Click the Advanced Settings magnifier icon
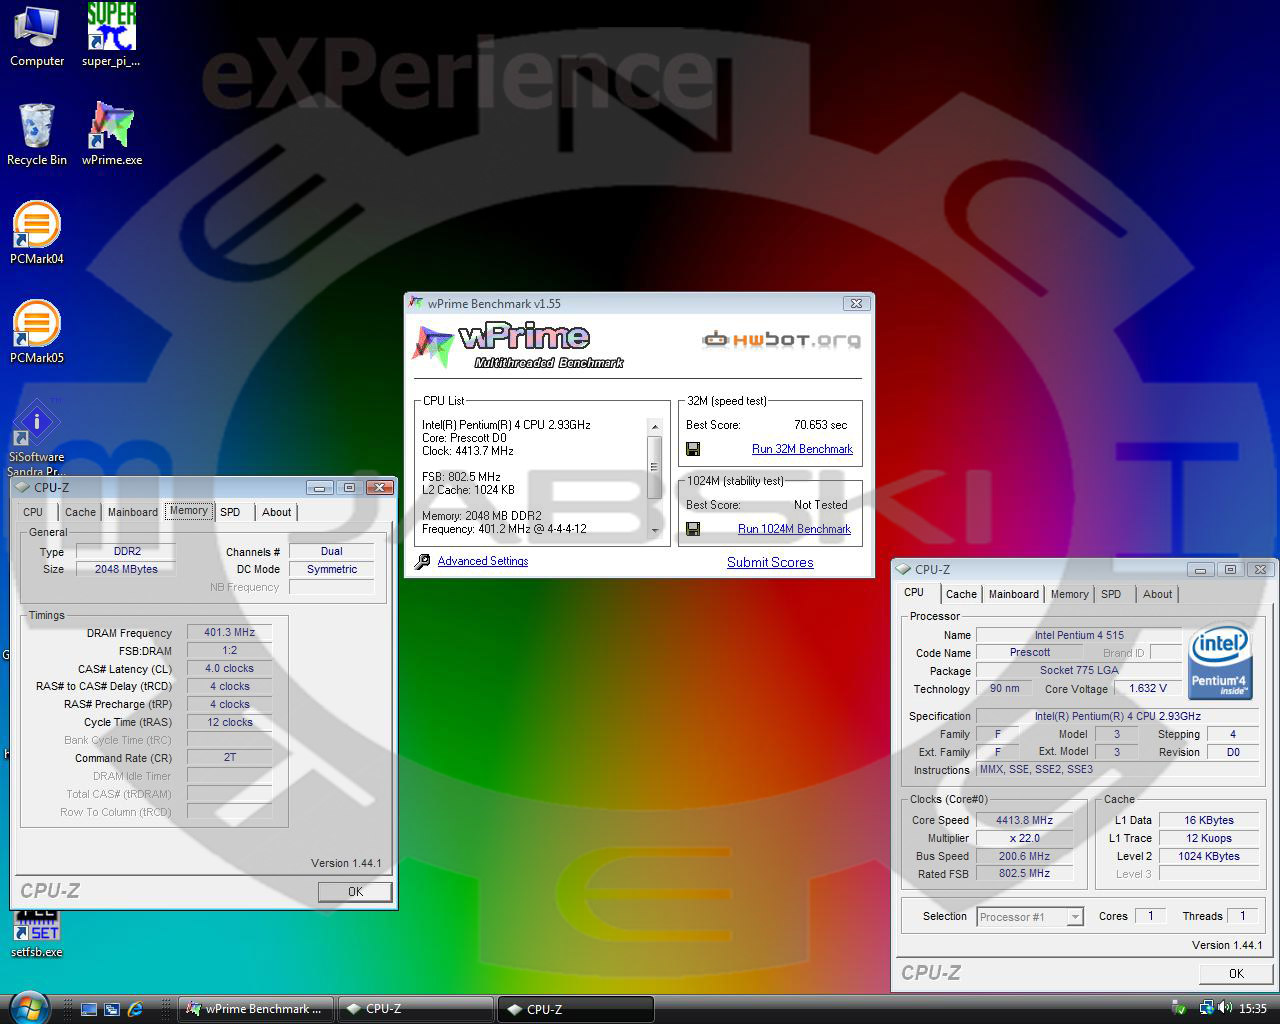 coord(422,562)
